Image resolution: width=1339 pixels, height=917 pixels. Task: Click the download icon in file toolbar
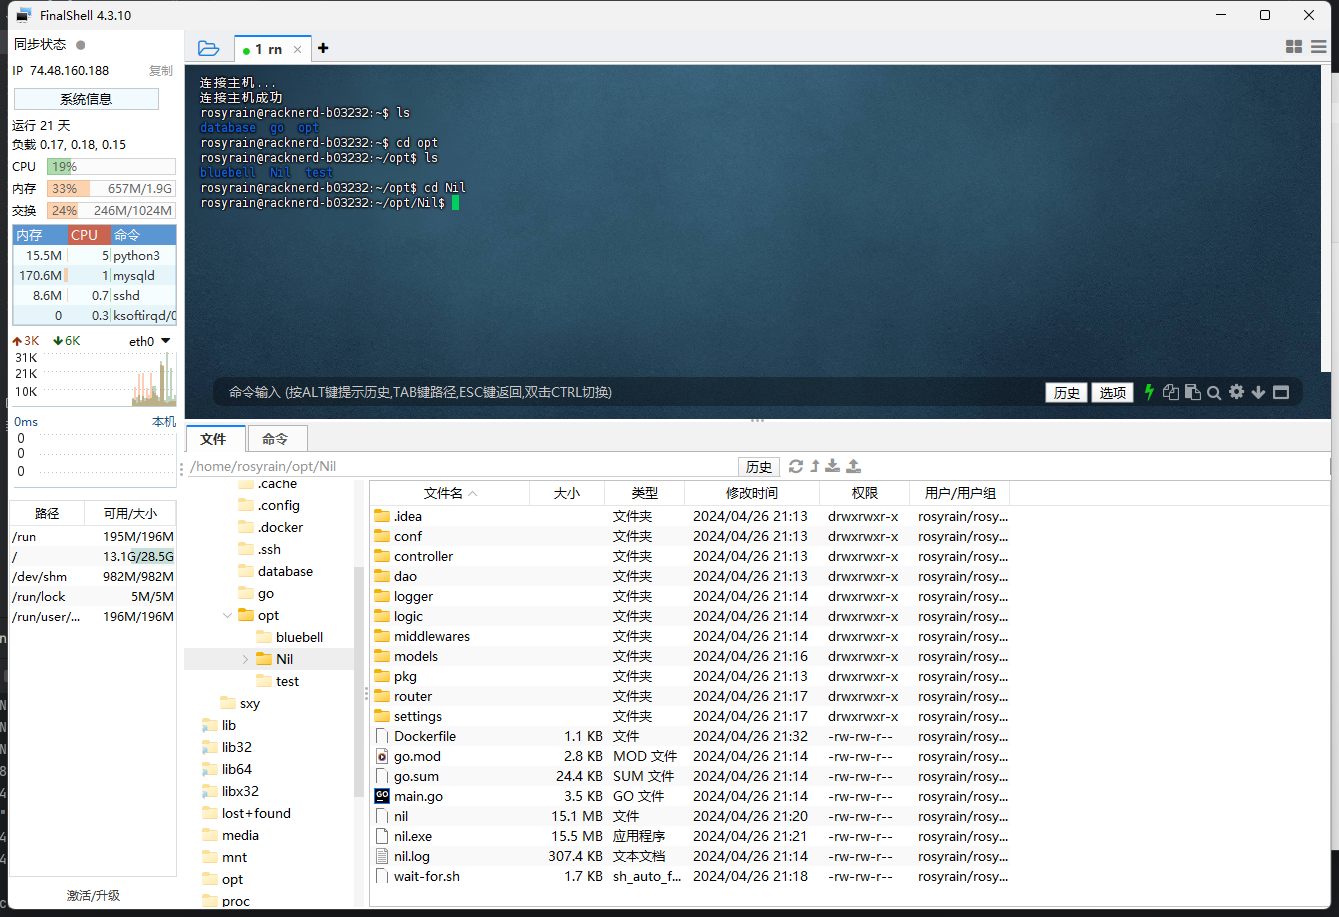pyautogui.click(x=832, y=466)
